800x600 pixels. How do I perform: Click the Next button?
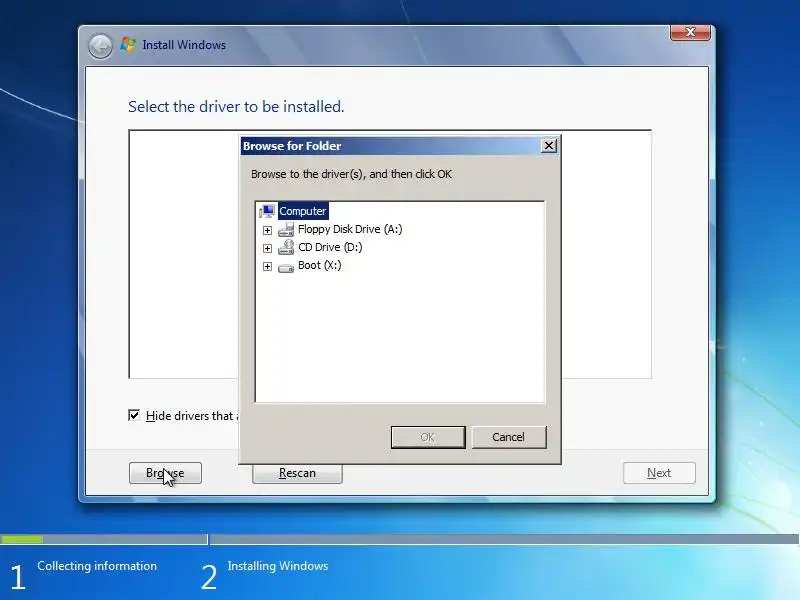pos(659,473)
